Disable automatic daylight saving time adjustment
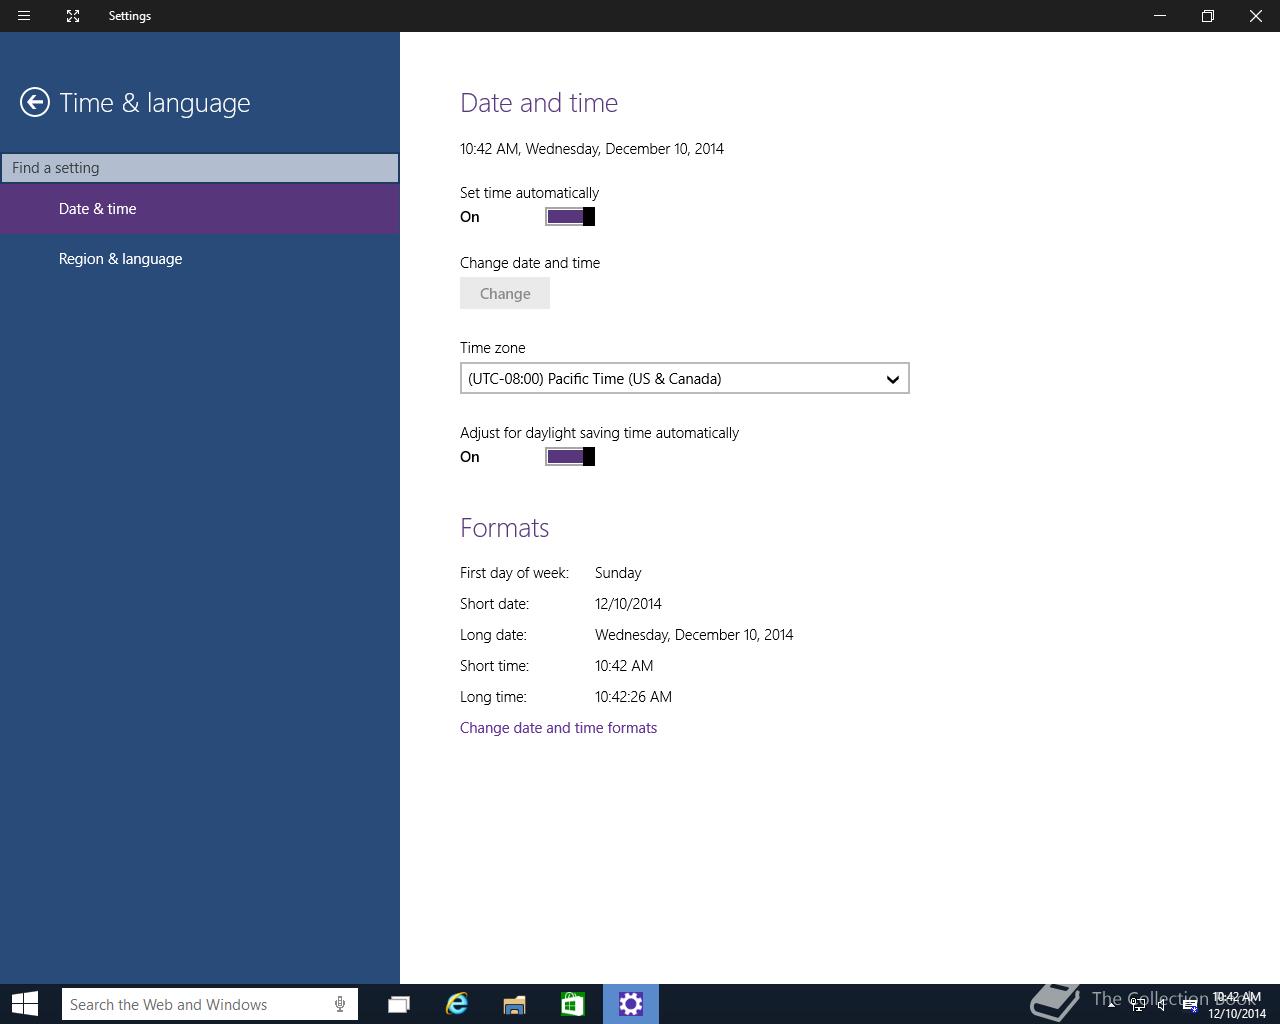 570,457
